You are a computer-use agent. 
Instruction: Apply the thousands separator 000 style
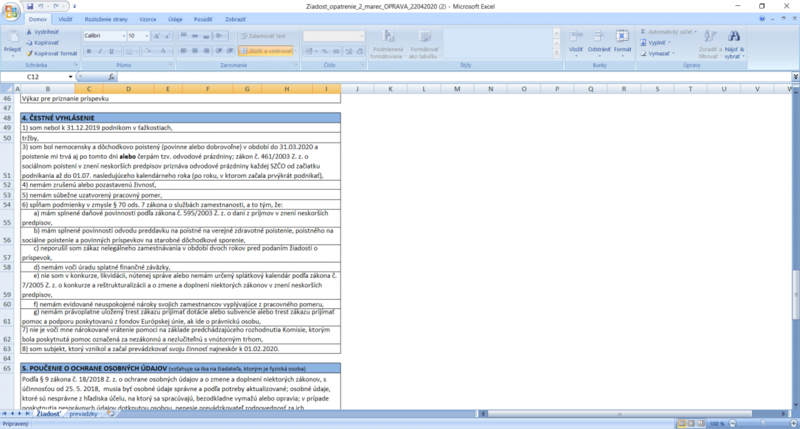coord(336,51)
